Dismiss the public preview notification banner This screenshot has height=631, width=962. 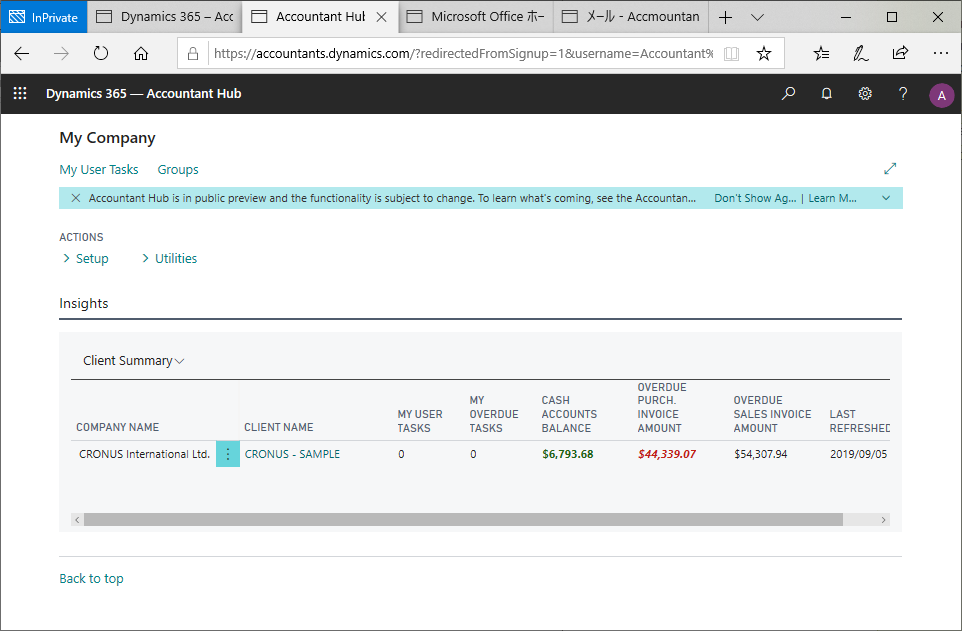[x=76, y=198]
